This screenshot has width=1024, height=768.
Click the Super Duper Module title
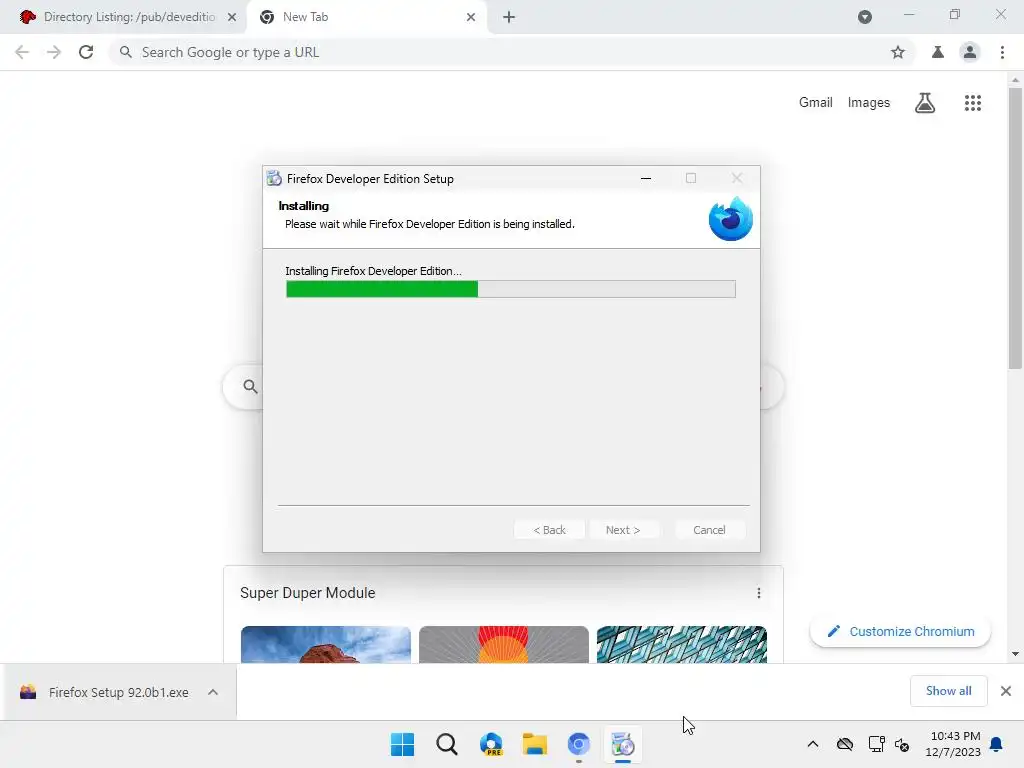308,593
